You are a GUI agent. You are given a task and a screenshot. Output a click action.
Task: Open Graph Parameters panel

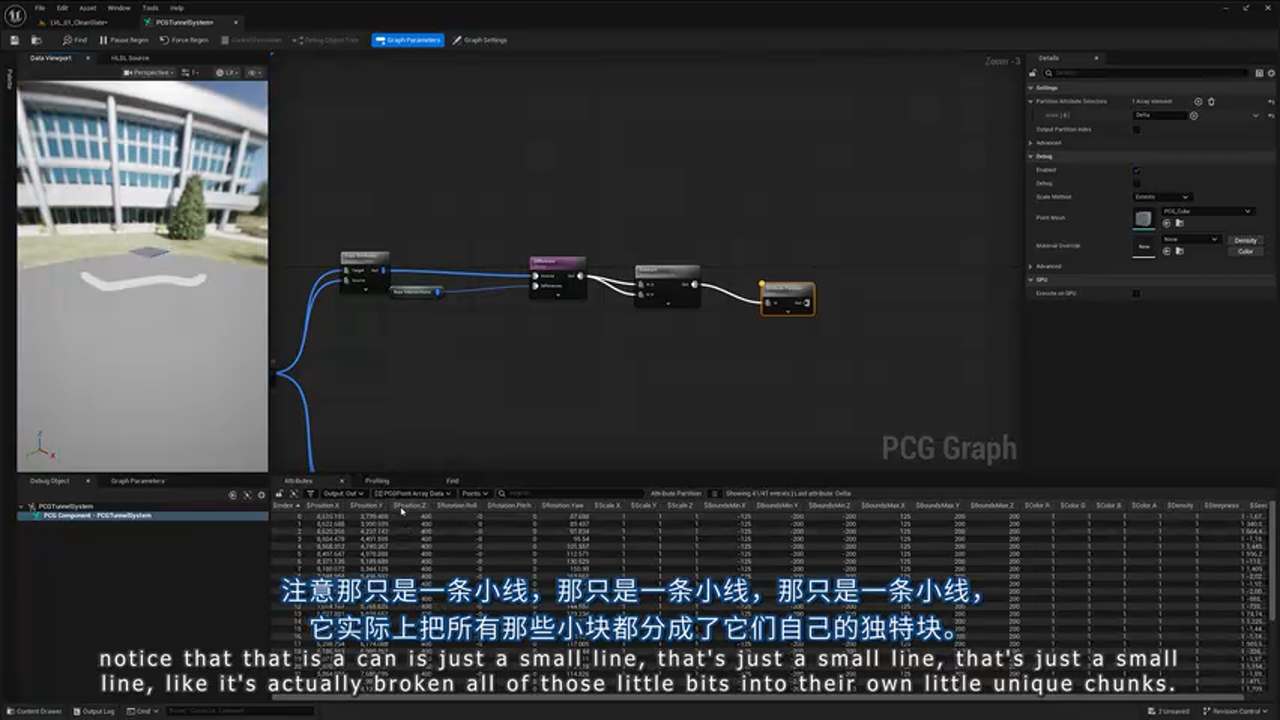(x=409, y=40)
